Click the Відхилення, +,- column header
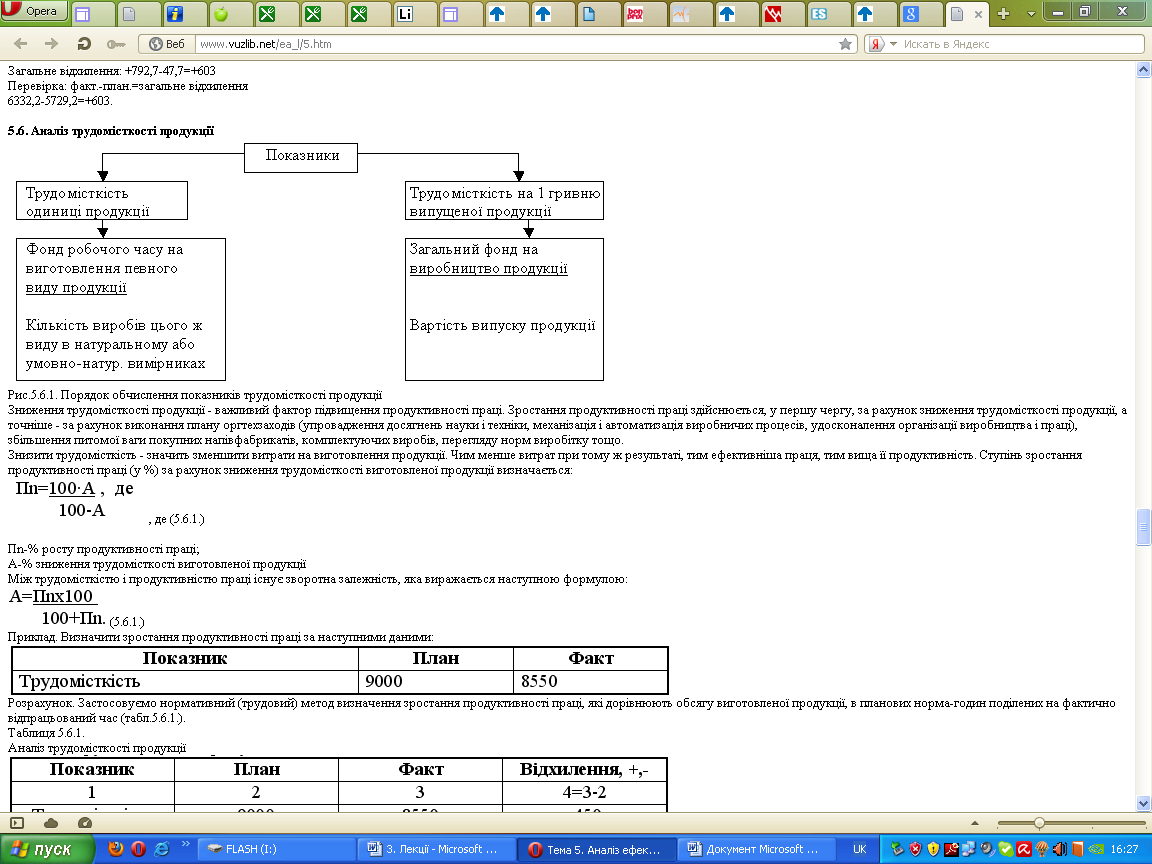Image resolution: width=1152 pixels, height=864 pixels. point(584,769)
